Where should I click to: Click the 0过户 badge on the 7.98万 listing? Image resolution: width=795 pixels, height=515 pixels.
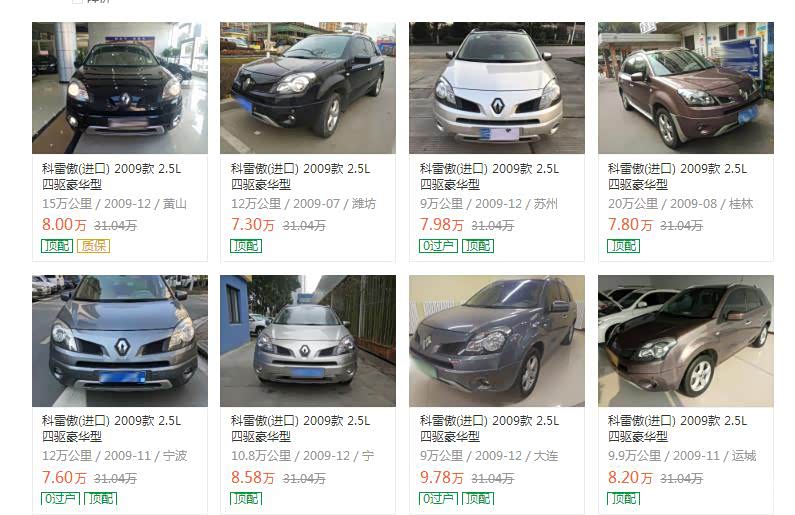(439, 246)
